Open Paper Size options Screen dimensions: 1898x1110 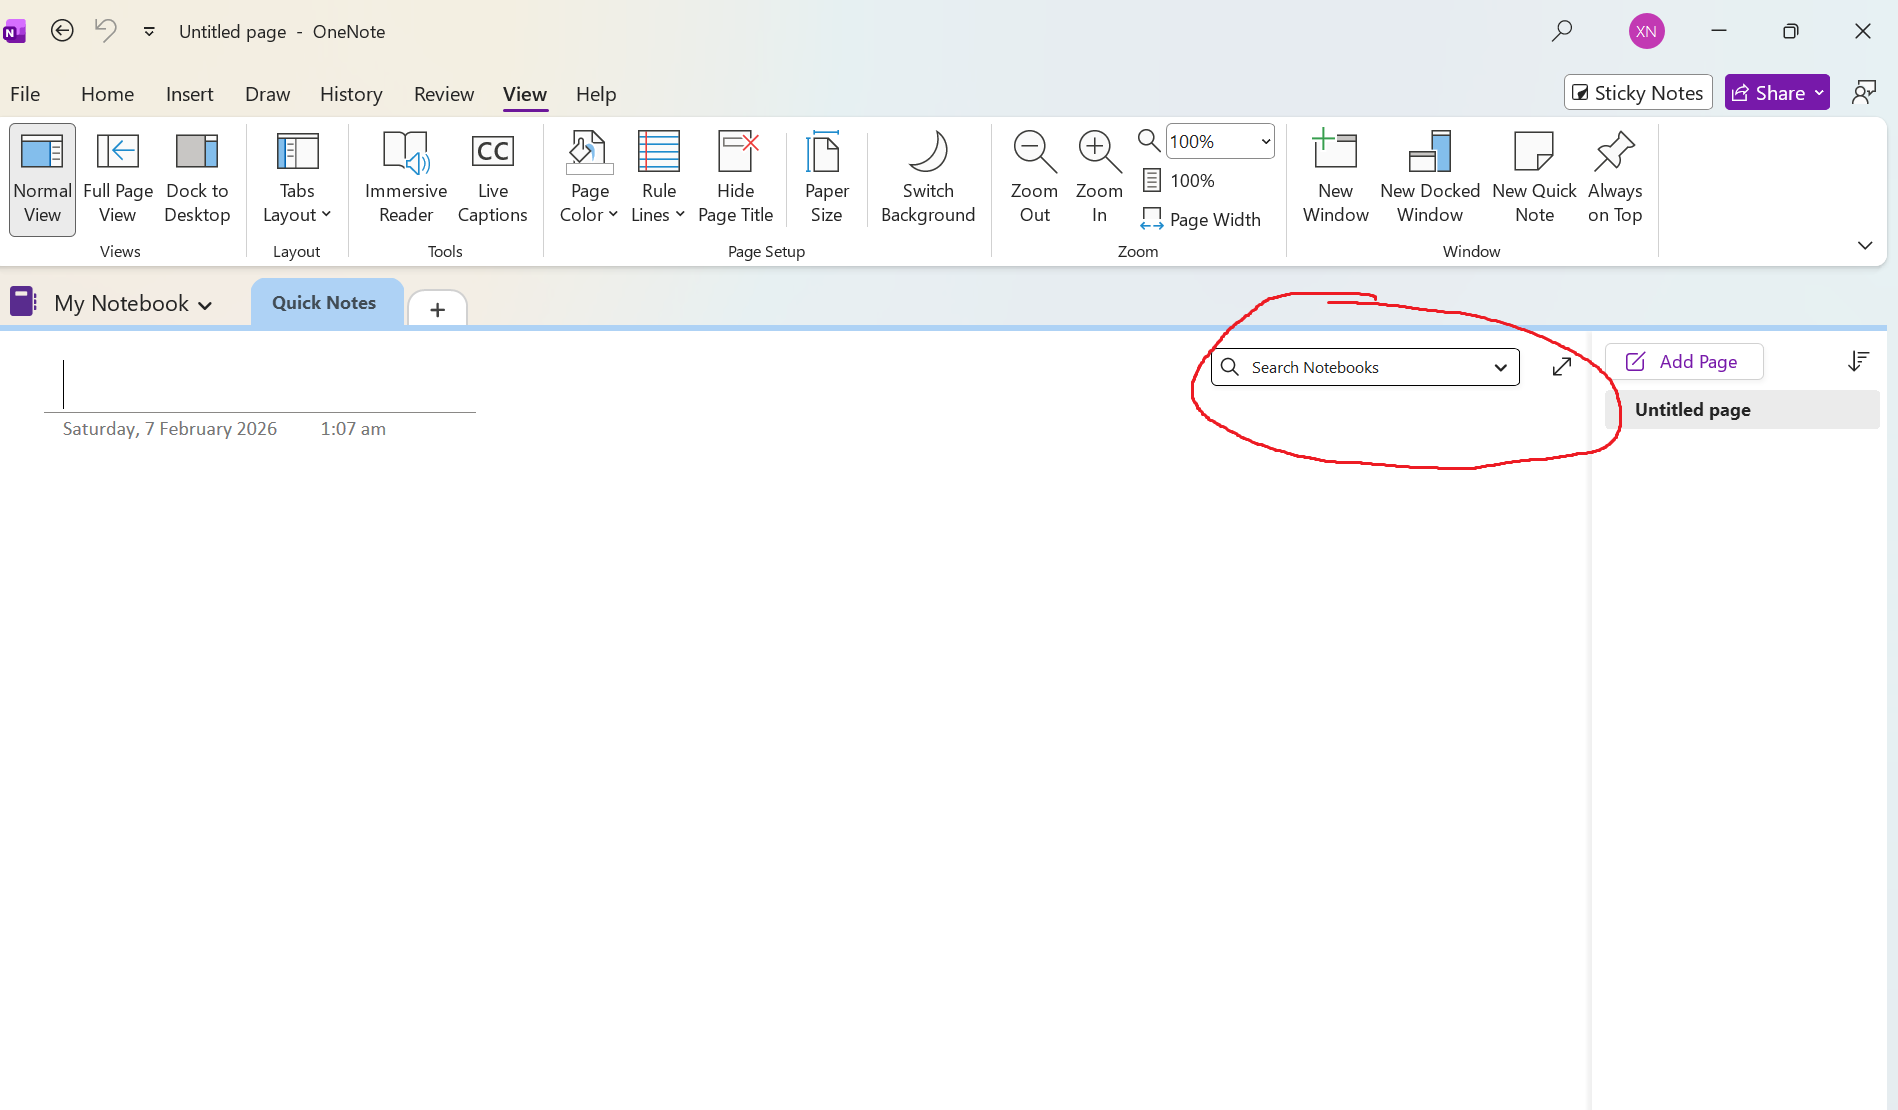826,179
